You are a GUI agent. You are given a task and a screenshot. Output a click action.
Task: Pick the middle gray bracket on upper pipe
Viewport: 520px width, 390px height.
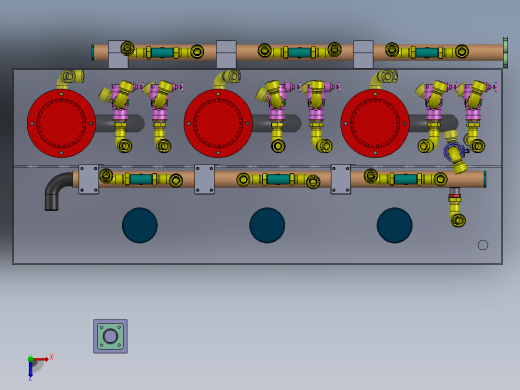click(x=226, y=54)
